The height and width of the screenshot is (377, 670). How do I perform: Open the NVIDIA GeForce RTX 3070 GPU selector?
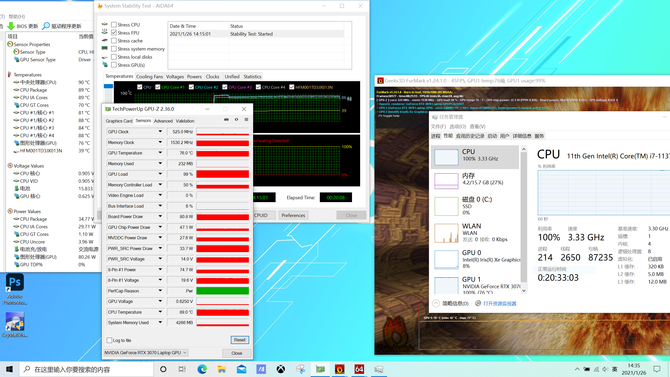[146, 353]
